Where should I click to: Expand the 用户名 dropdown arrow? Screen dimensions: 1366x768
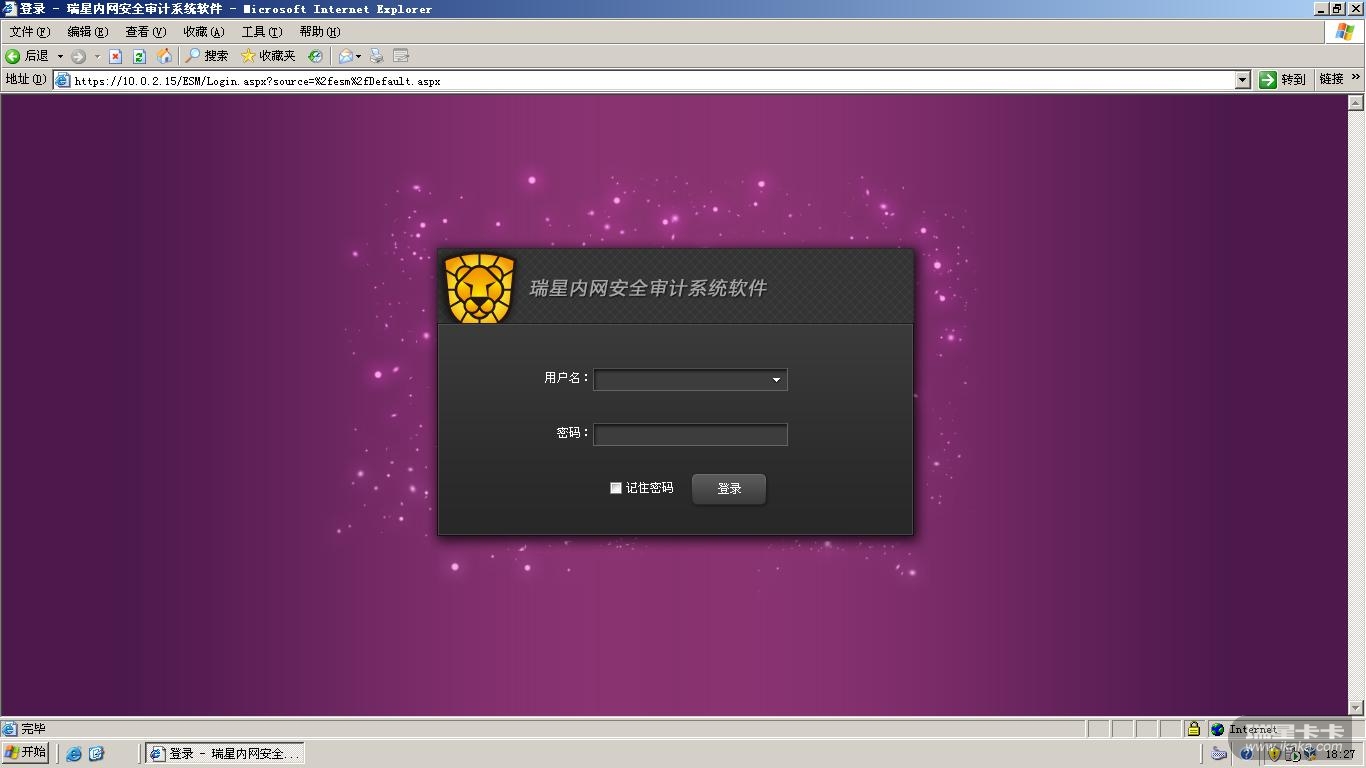click(x=776, y=380)
